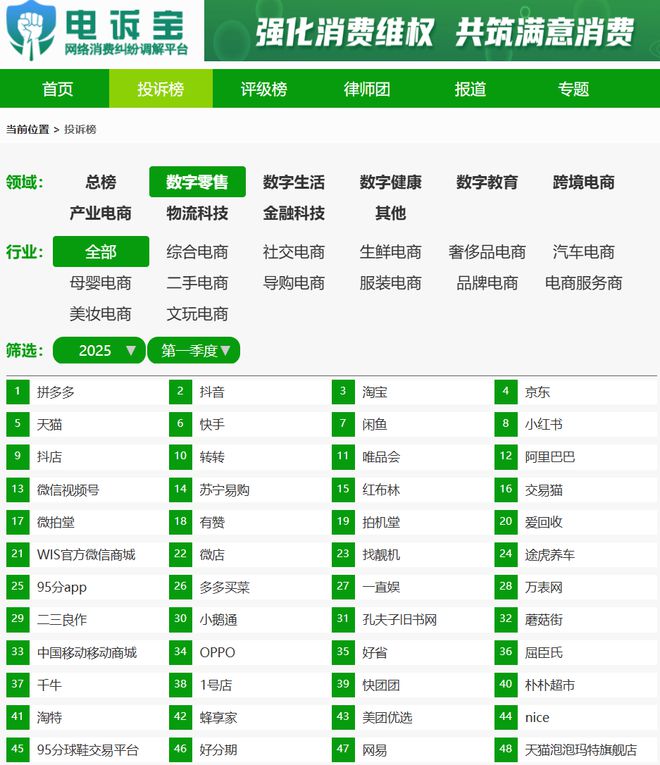Image resolution: width=660 pixels, height=765 pixels.
Task: Click rank badge number 8 beside 小红书
Action: click(x=506, y=424)
